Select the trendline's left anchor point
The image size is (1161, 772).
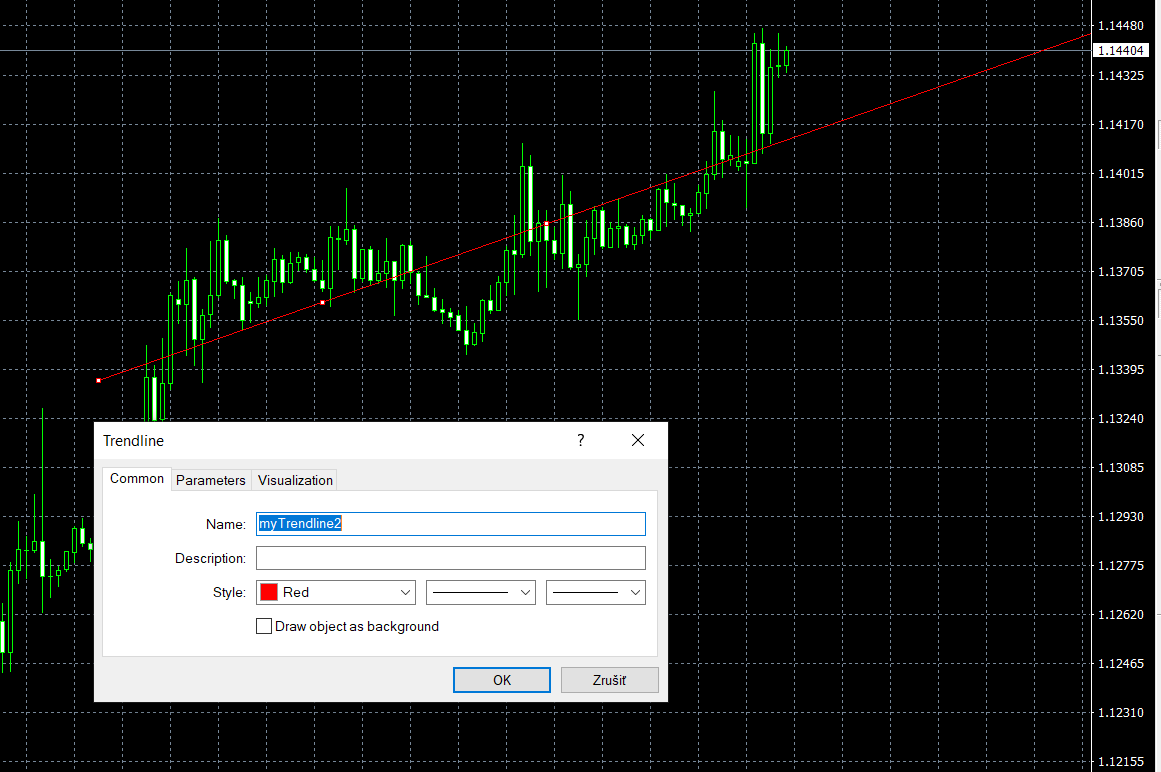coord(98,380)
